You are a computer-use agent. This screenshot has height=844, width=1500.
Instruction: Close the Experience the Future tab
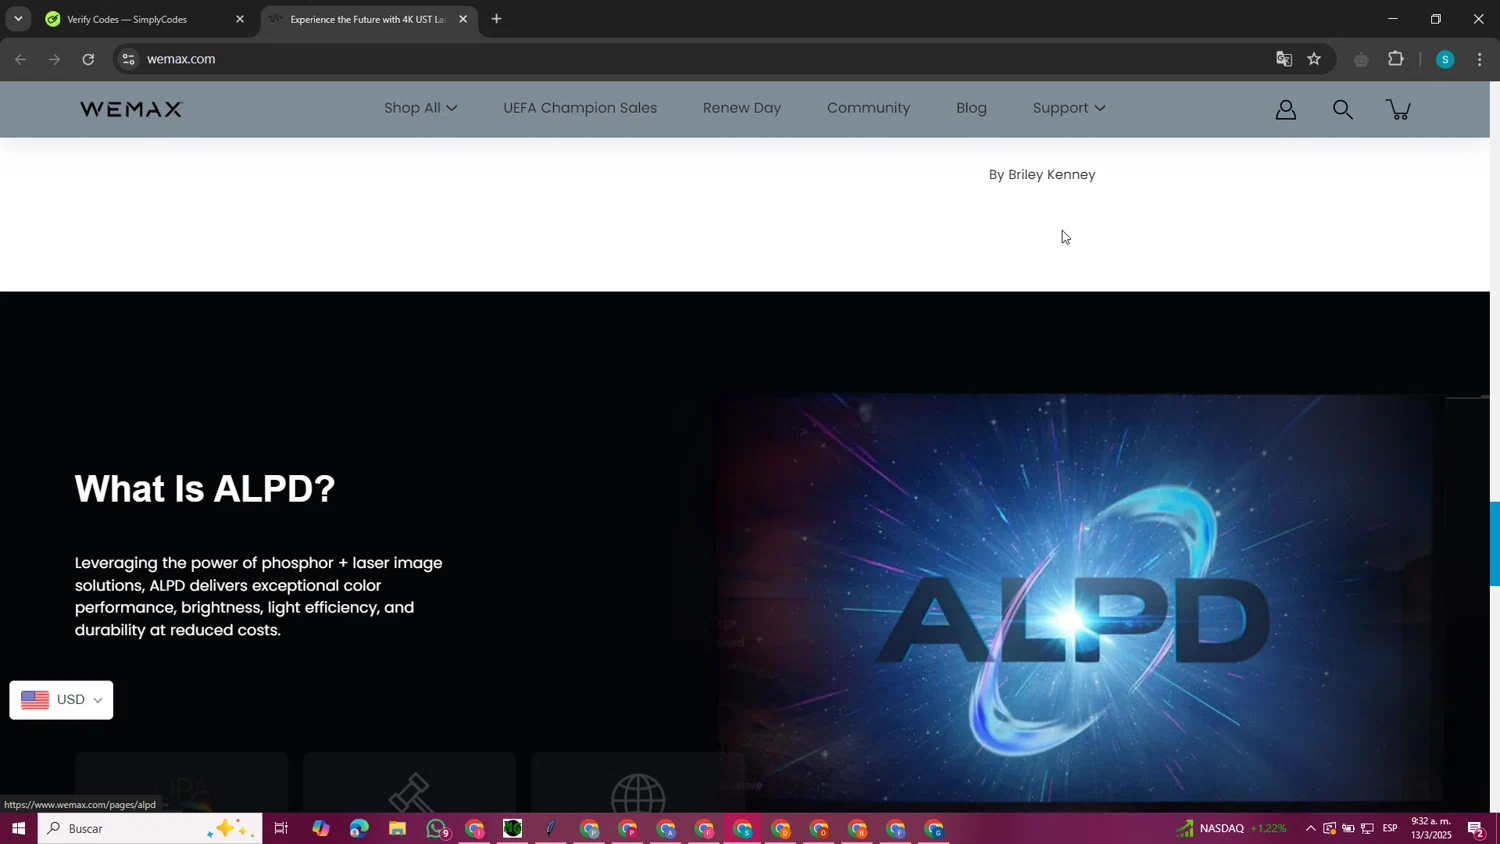pos(463,19)
